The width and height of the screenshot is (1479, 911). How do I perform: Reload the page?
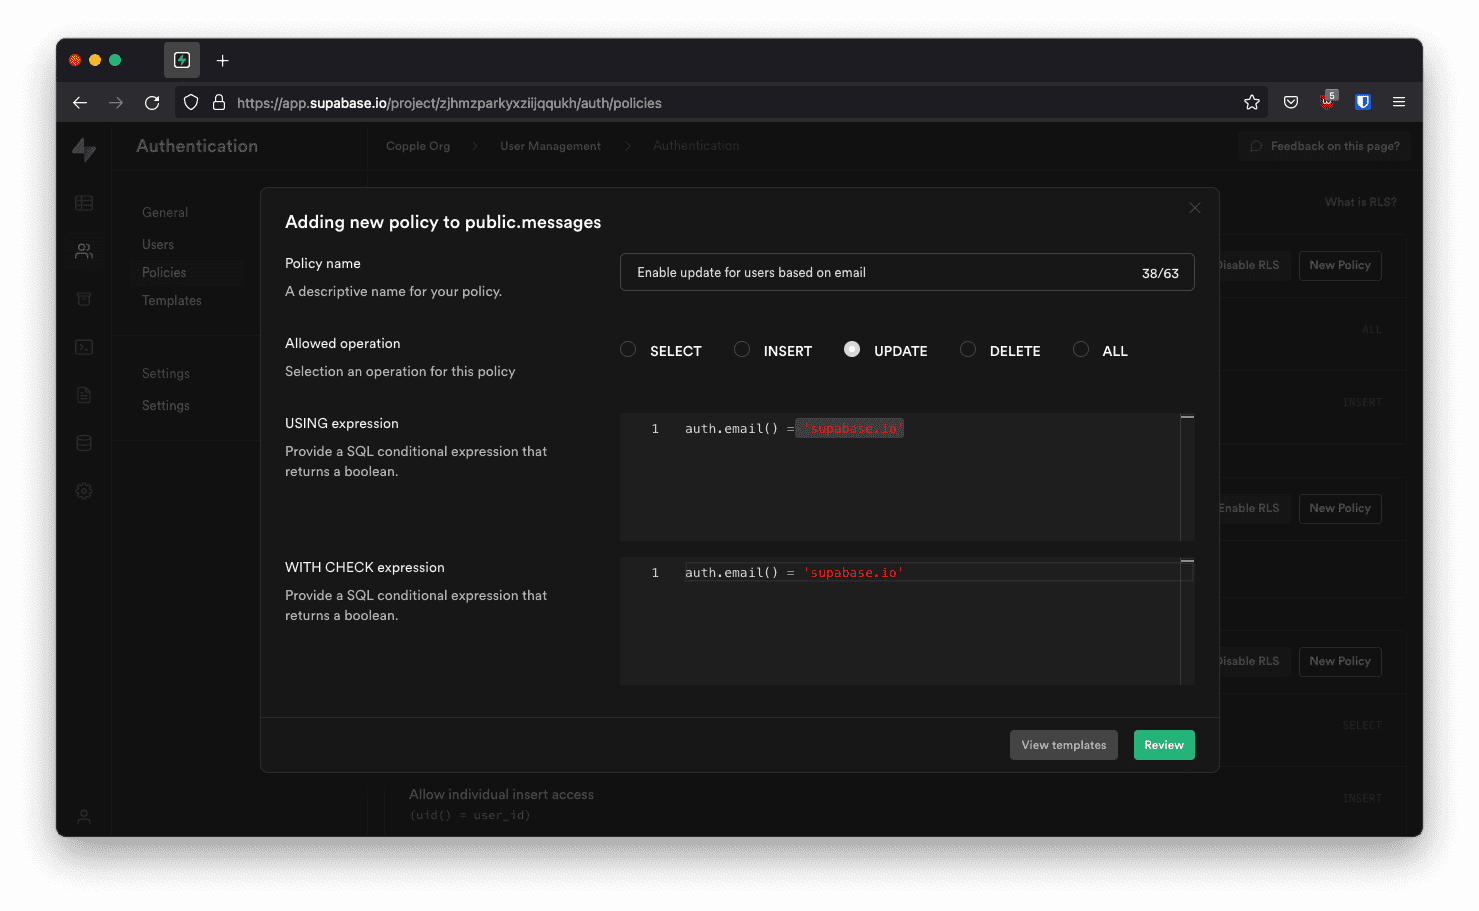pos(152,102)
